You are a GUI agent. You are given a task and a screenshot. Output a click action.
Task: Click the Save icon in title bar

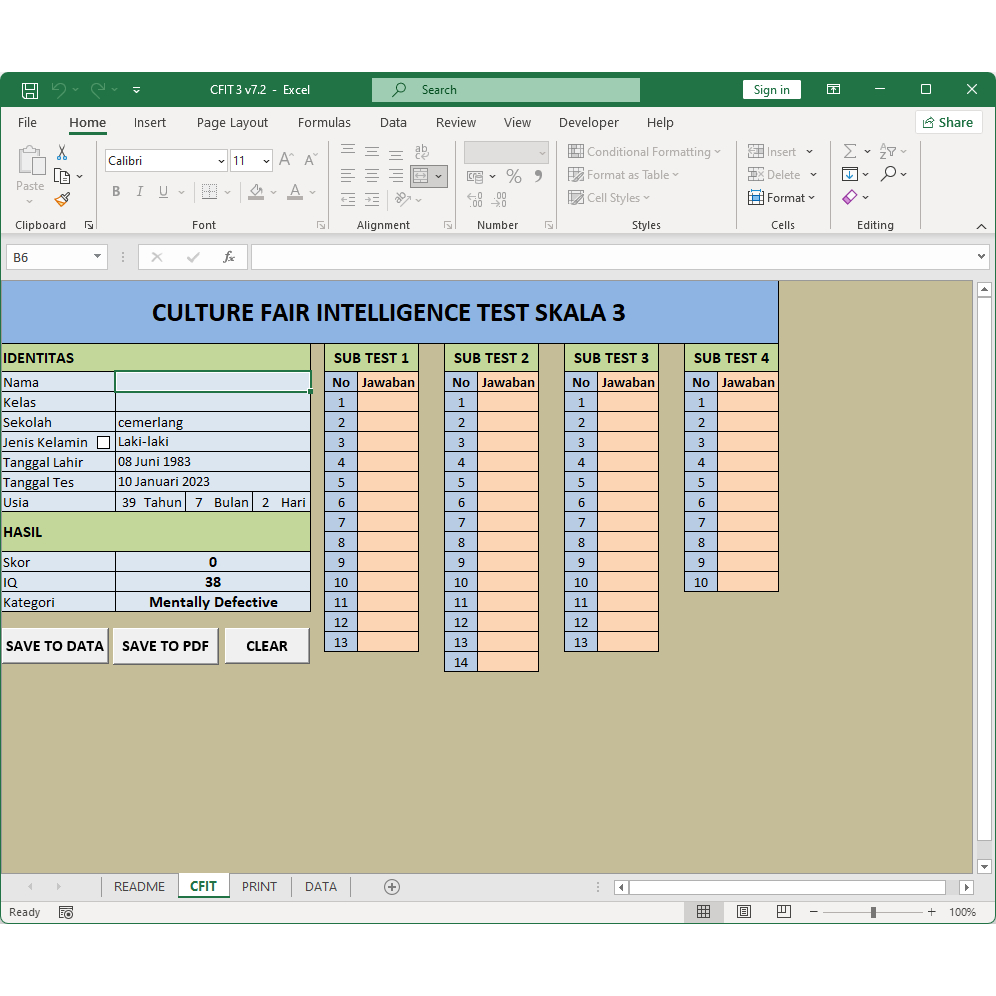(30, 90)
